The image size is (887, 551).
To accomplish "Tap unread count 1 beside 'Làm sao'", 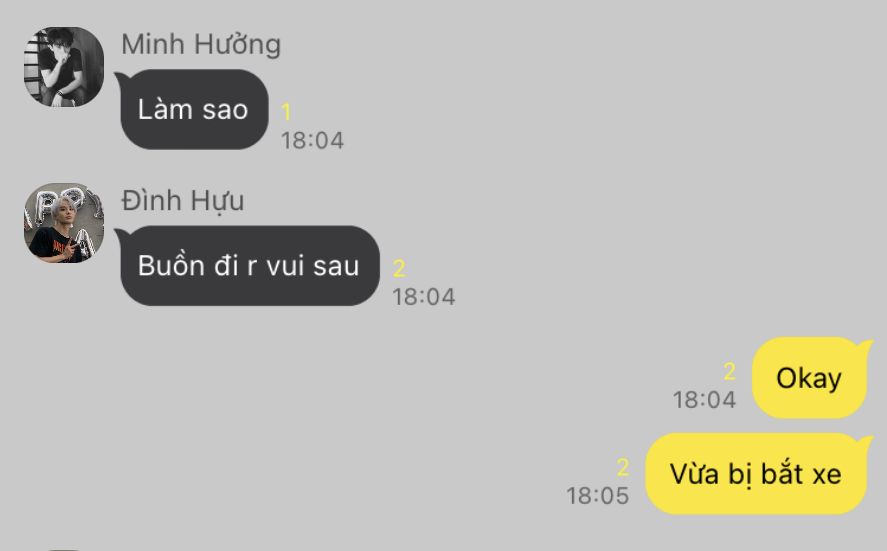I will 286,112.
